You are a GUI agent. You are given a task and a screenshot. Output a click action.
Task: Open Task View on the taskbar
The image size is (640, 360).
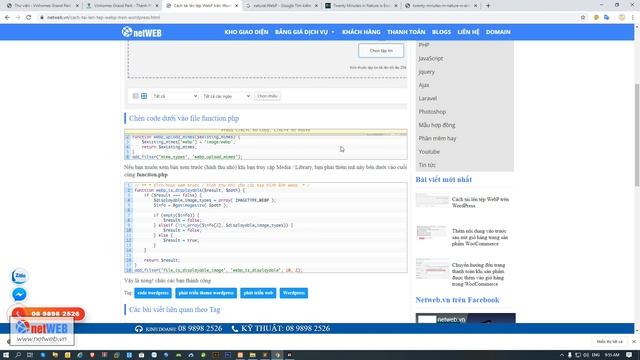tap(30, 355)
